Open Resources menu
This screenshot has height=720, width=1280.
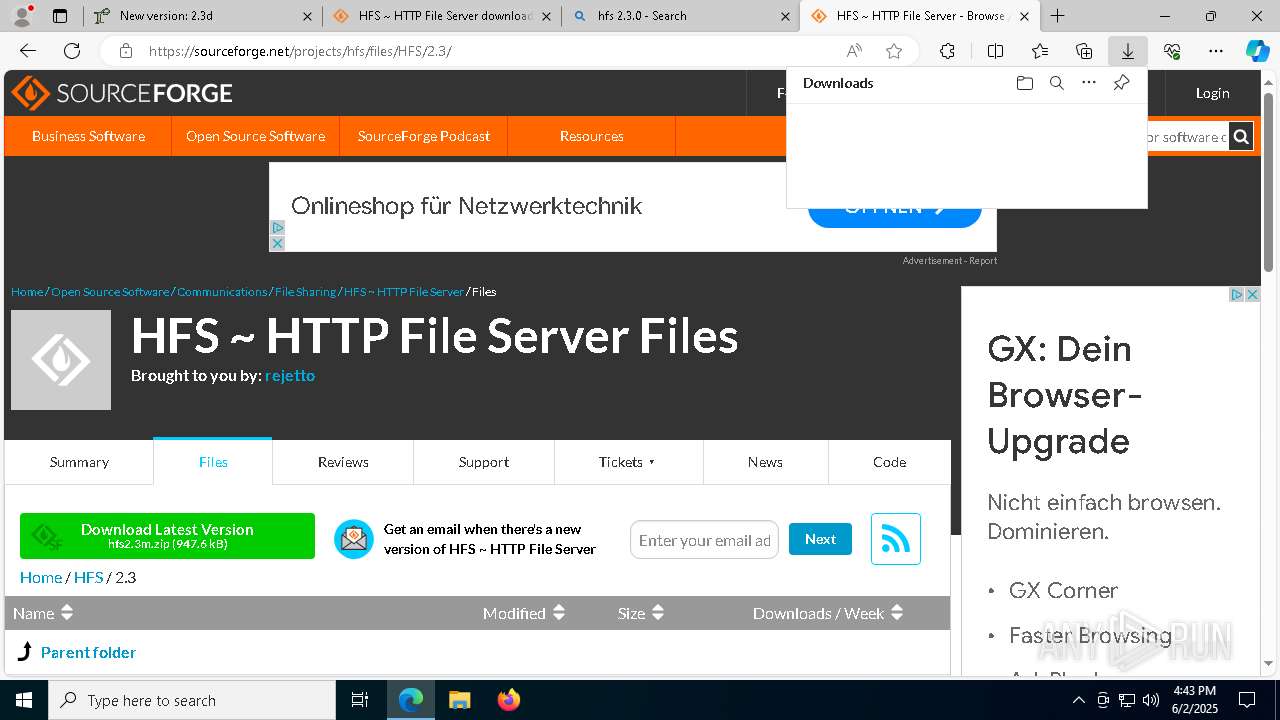592,136
